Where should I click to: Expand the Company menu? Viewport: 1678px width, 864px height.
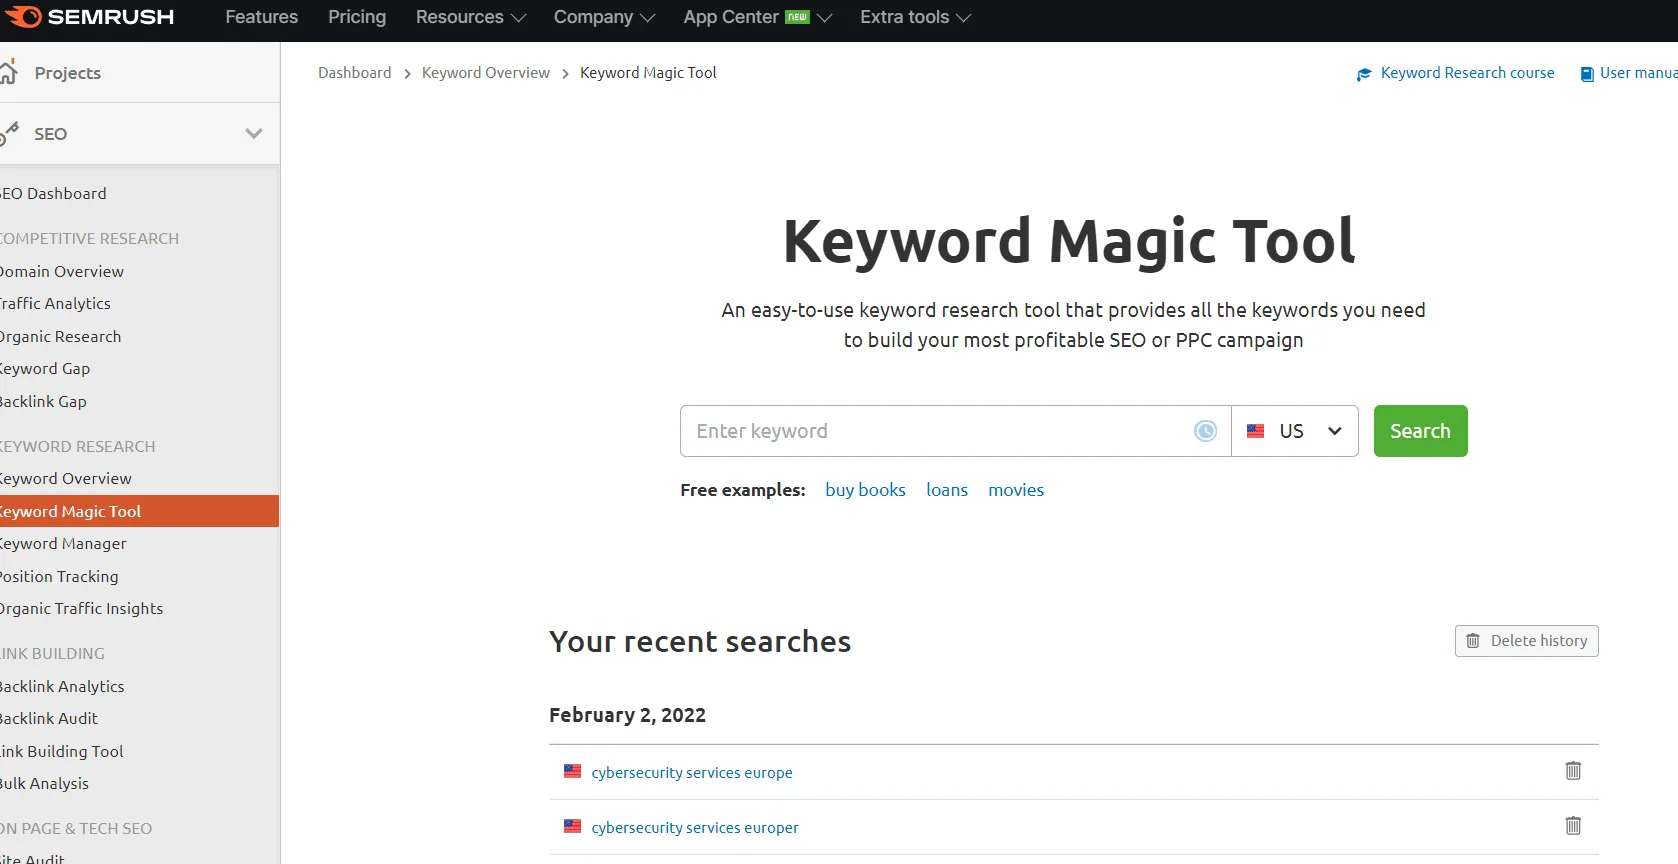click(604, 17)
